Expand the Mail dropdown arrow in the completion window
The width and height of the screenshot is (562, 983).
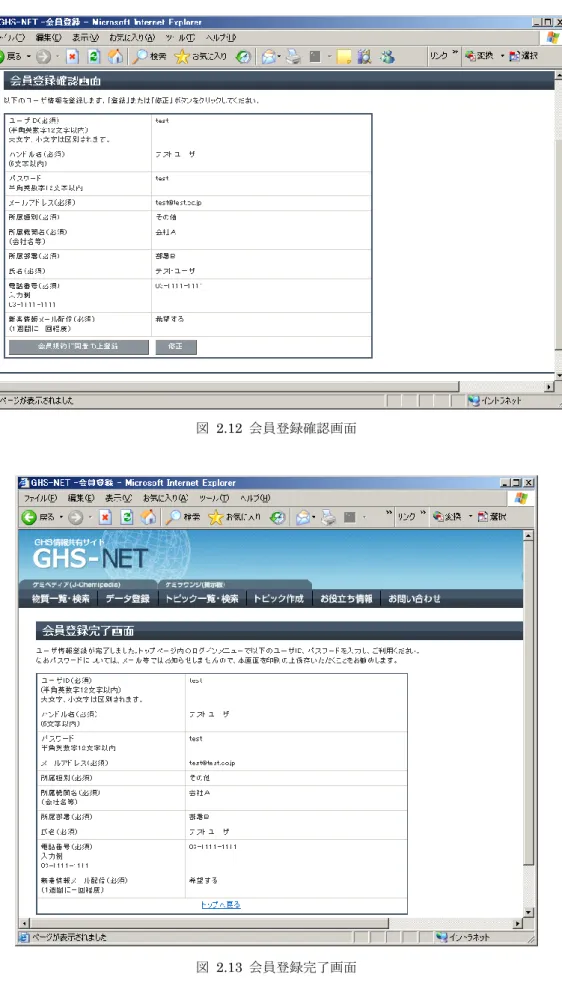(x=314, y=517)
